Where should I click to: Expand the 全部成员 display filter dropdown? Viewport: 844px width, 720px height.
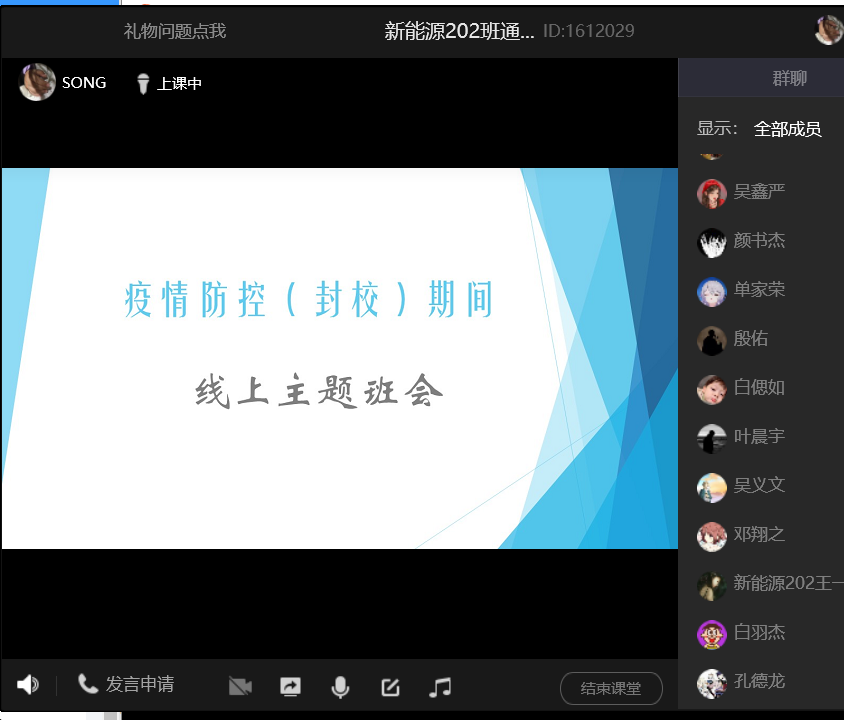coord(787,129)
